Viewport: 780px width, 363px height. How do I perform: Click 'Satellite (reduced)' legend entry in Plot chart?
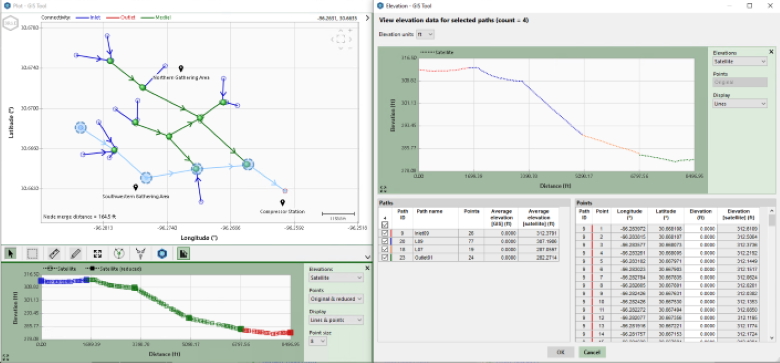(113, 269)
